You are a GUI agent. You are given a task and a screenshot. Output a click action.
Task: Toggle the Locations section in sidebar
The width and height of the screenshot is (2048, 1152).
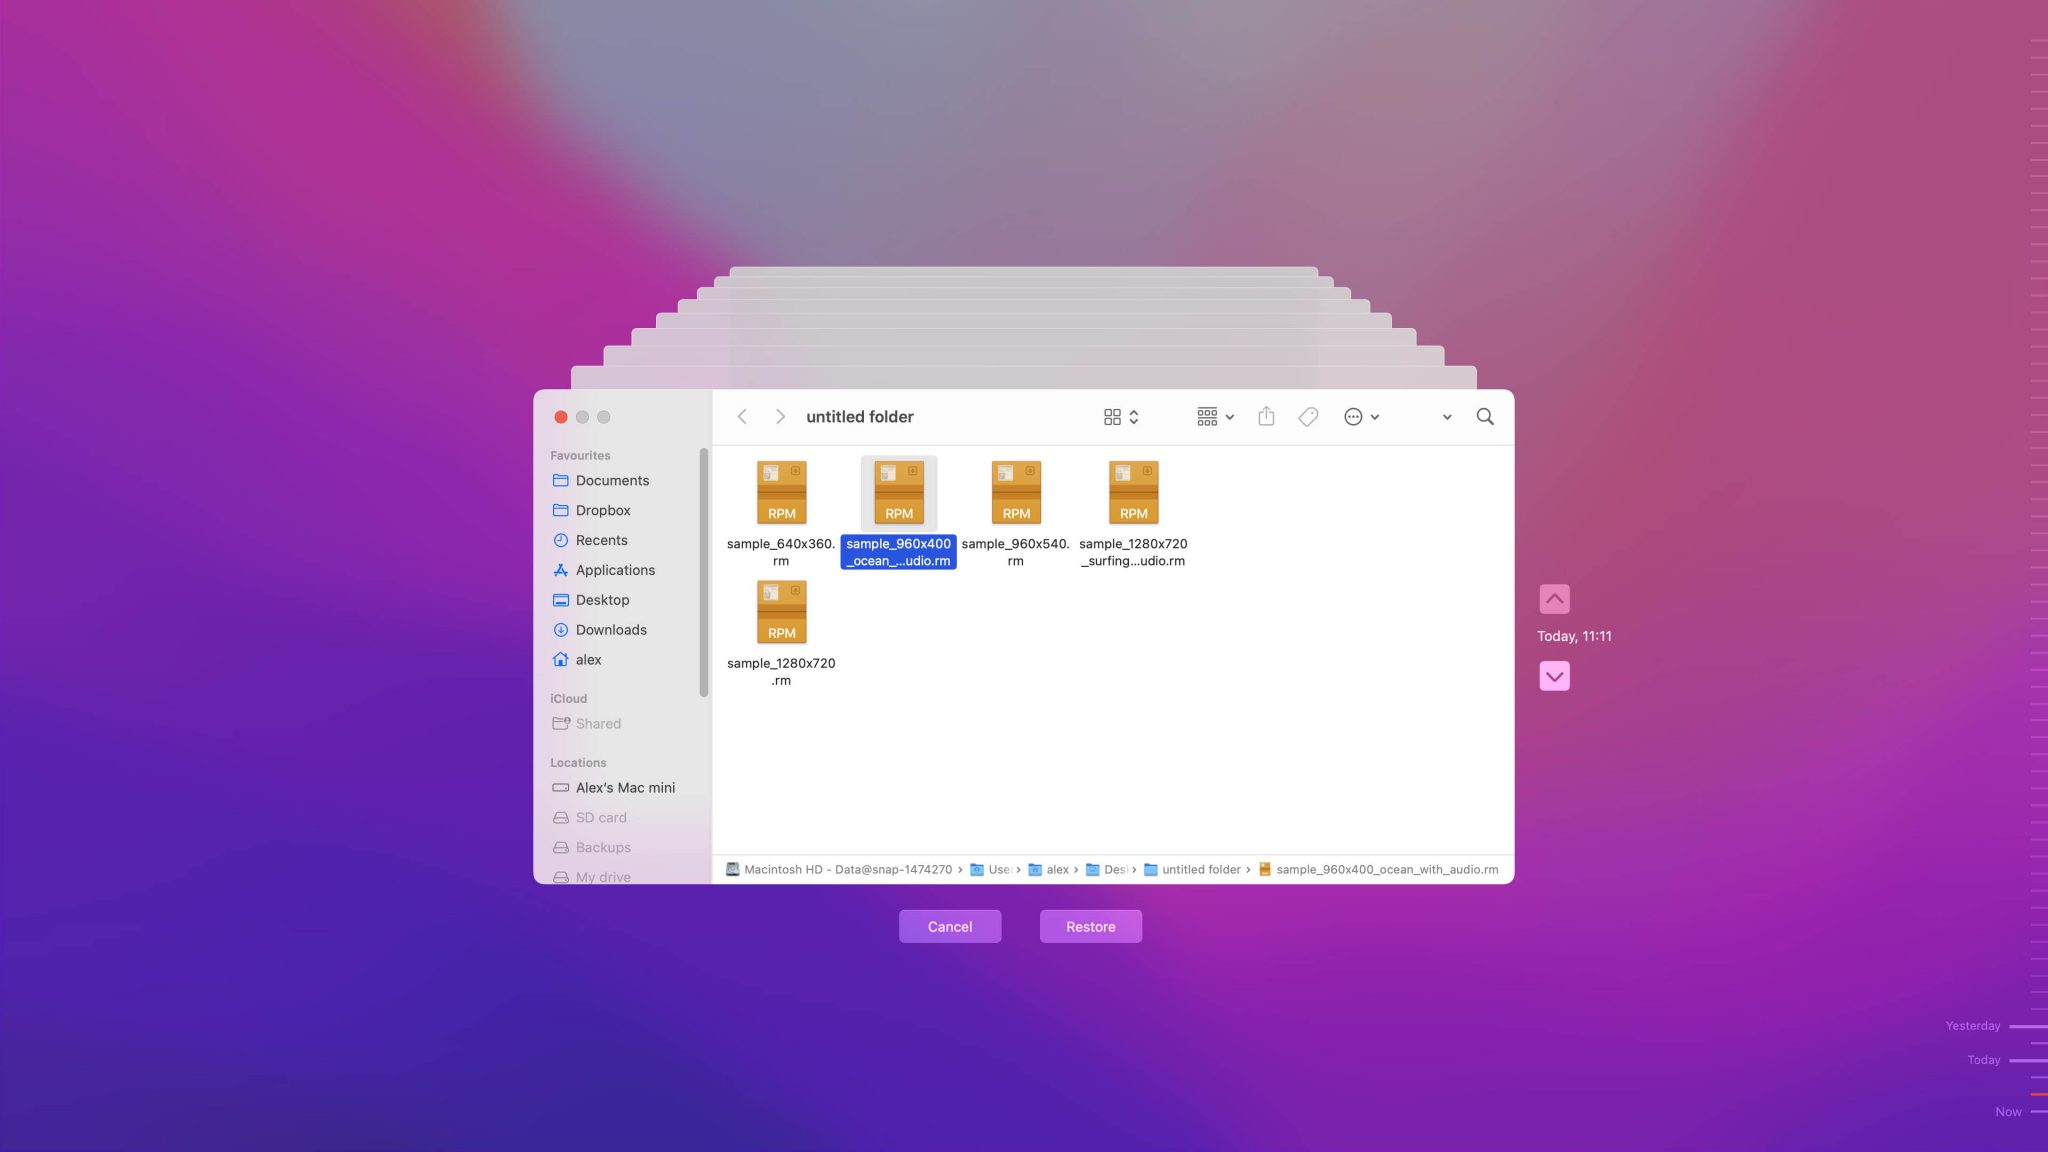(x=578, y=761)
